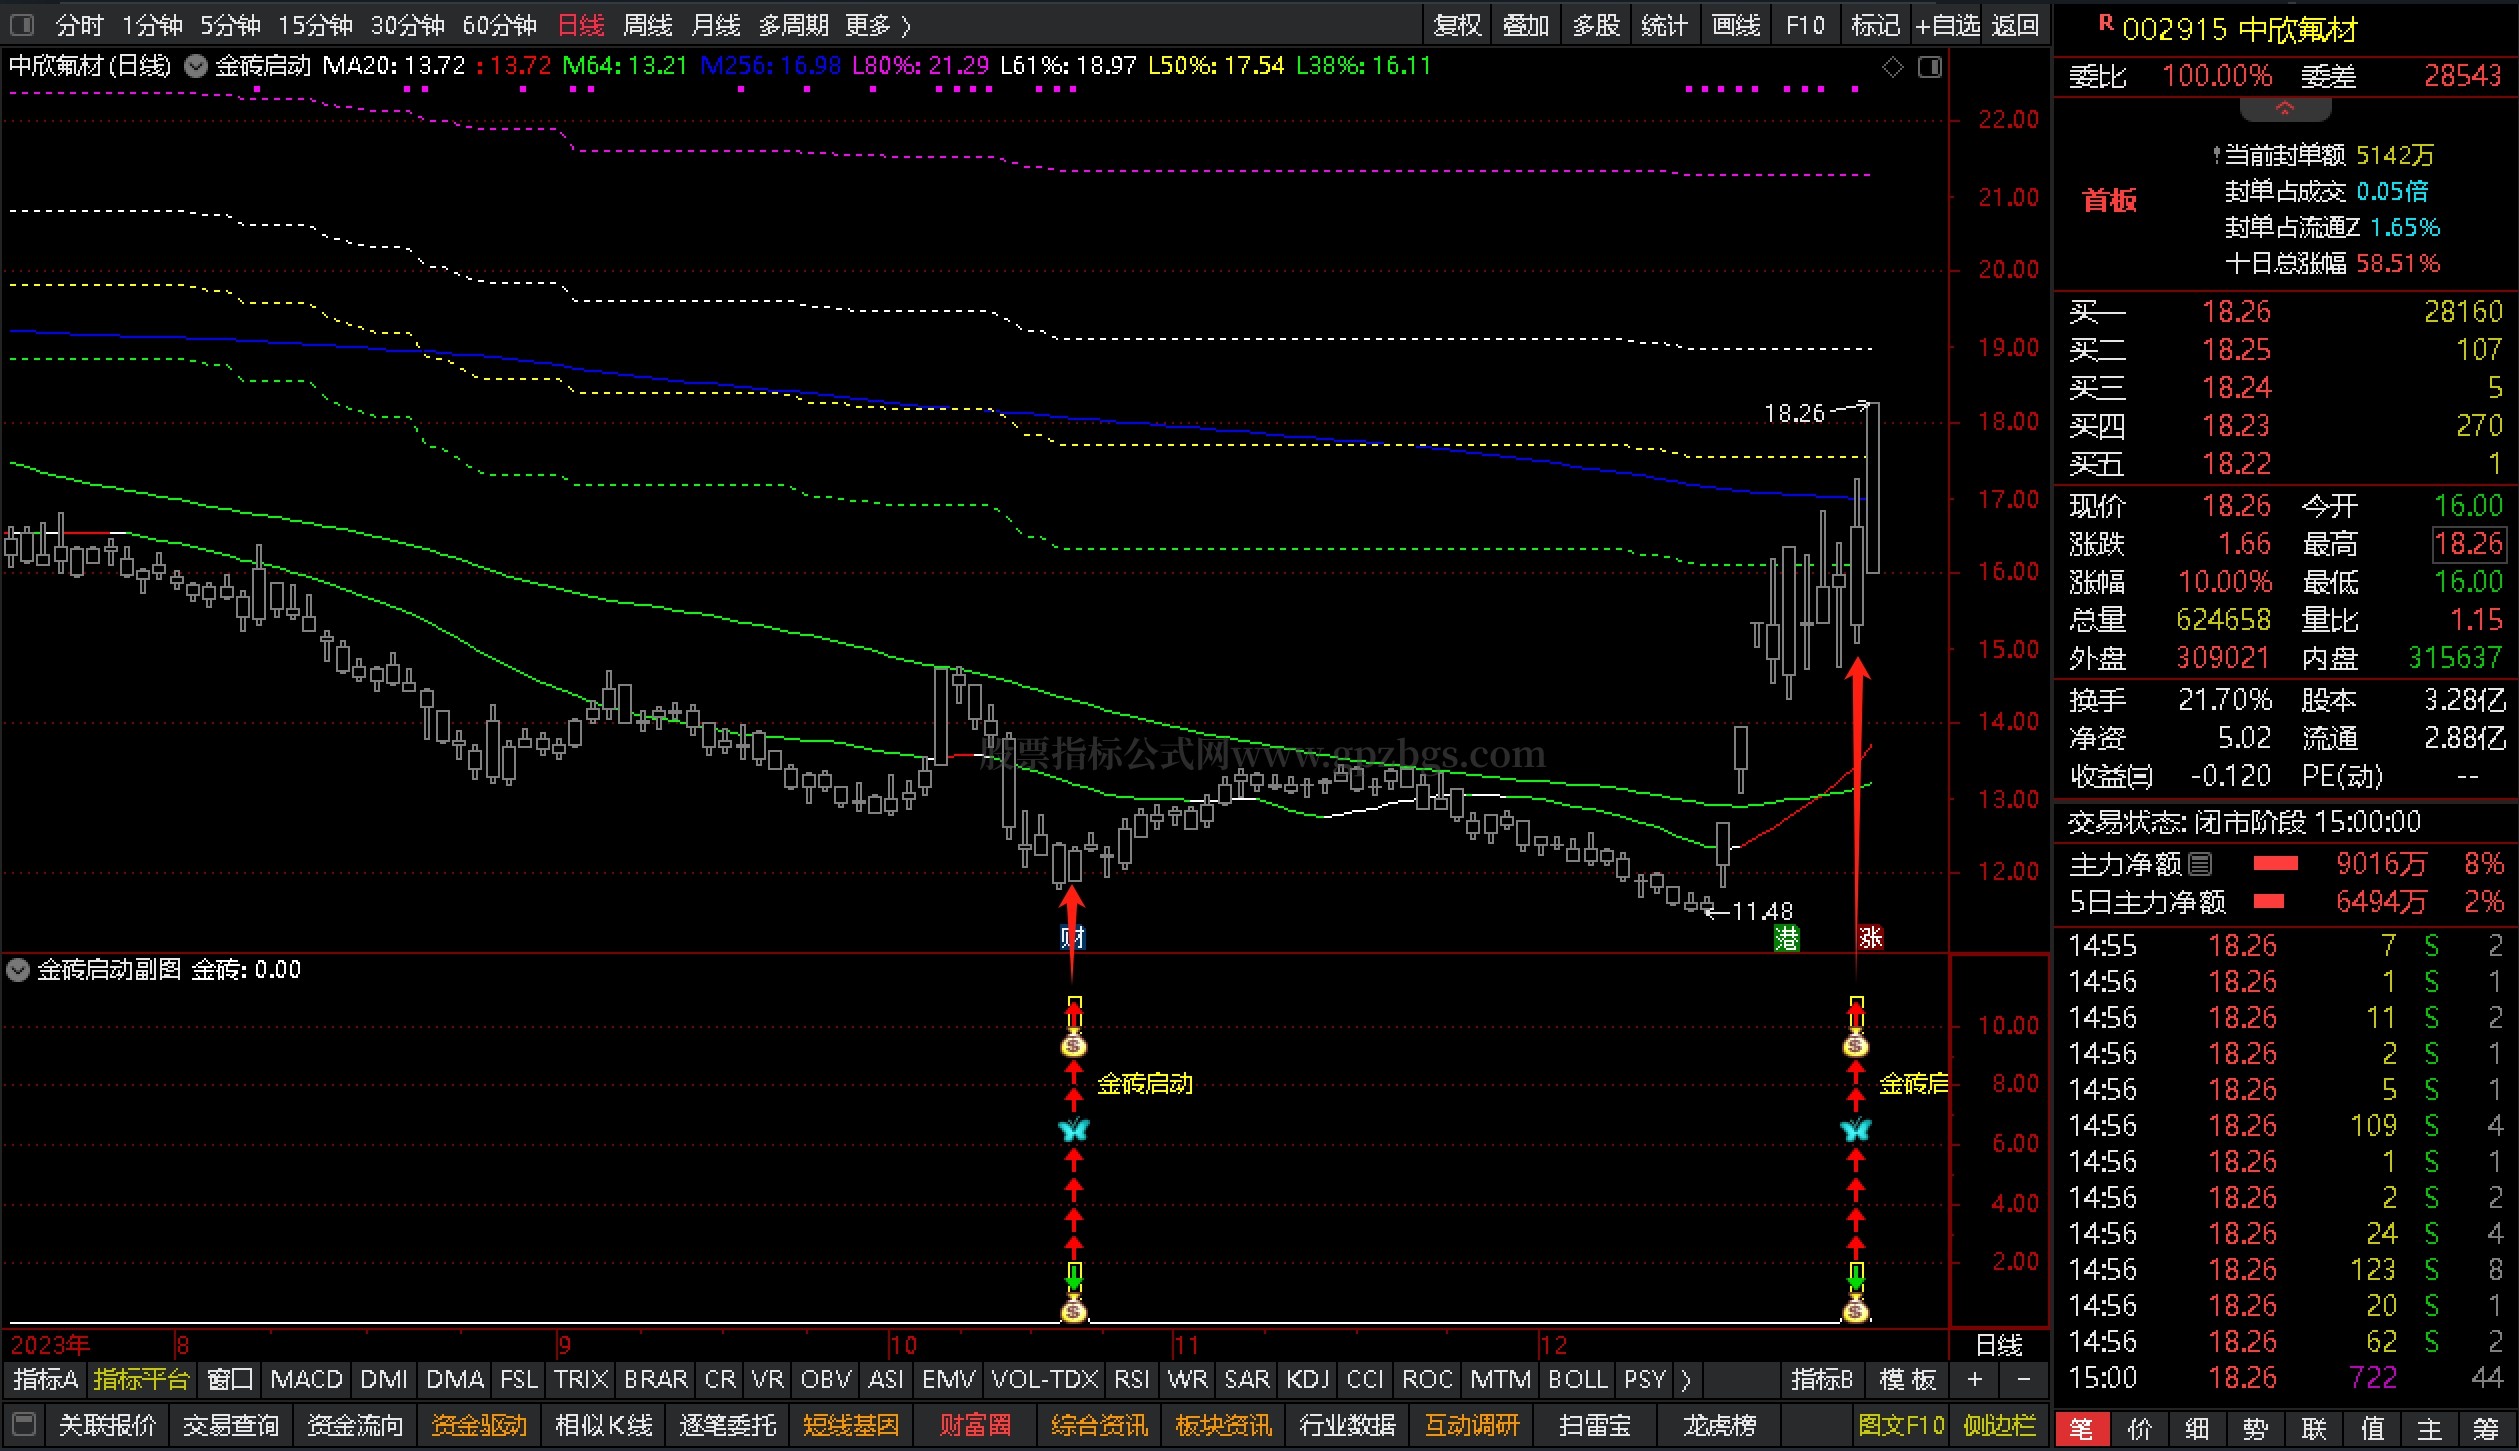The height and width of the screenshot is (1451, 2519).
Task: Click the 首板 label
Action: [2109, 201]
